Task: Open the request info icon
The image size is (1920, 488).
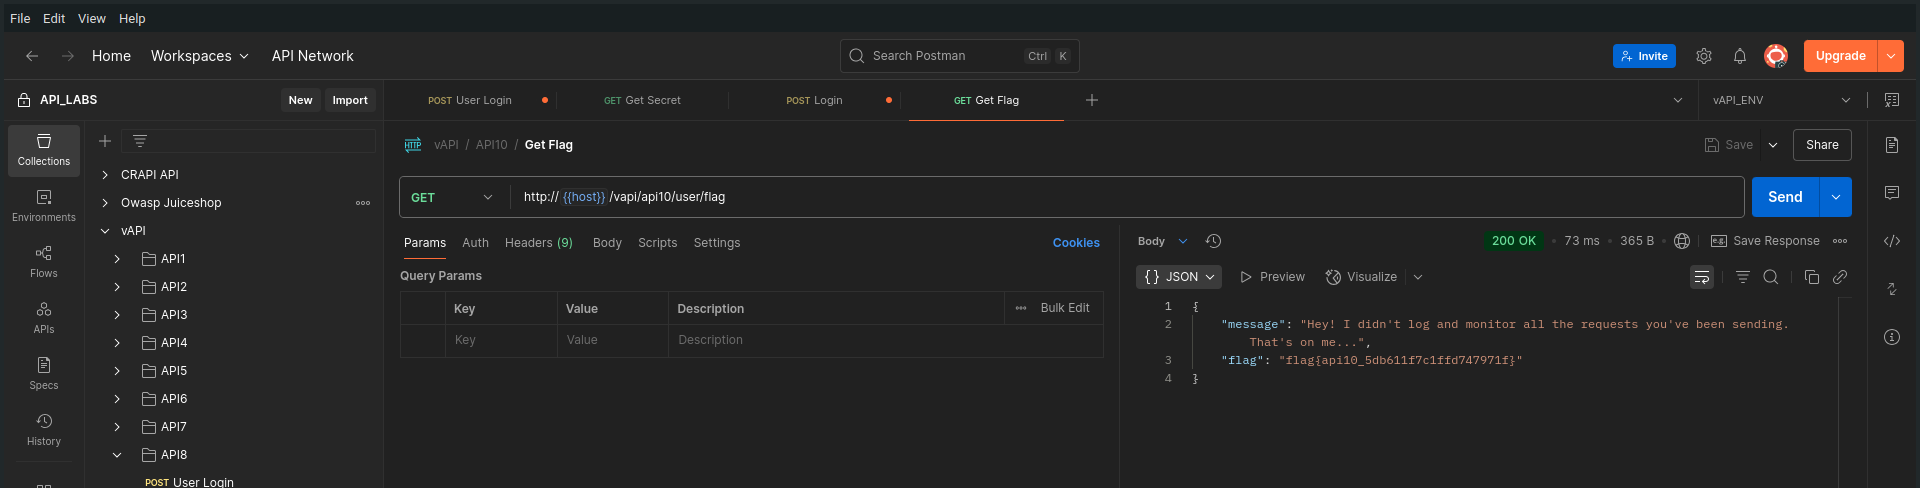Action: (x=1892, y=337)
